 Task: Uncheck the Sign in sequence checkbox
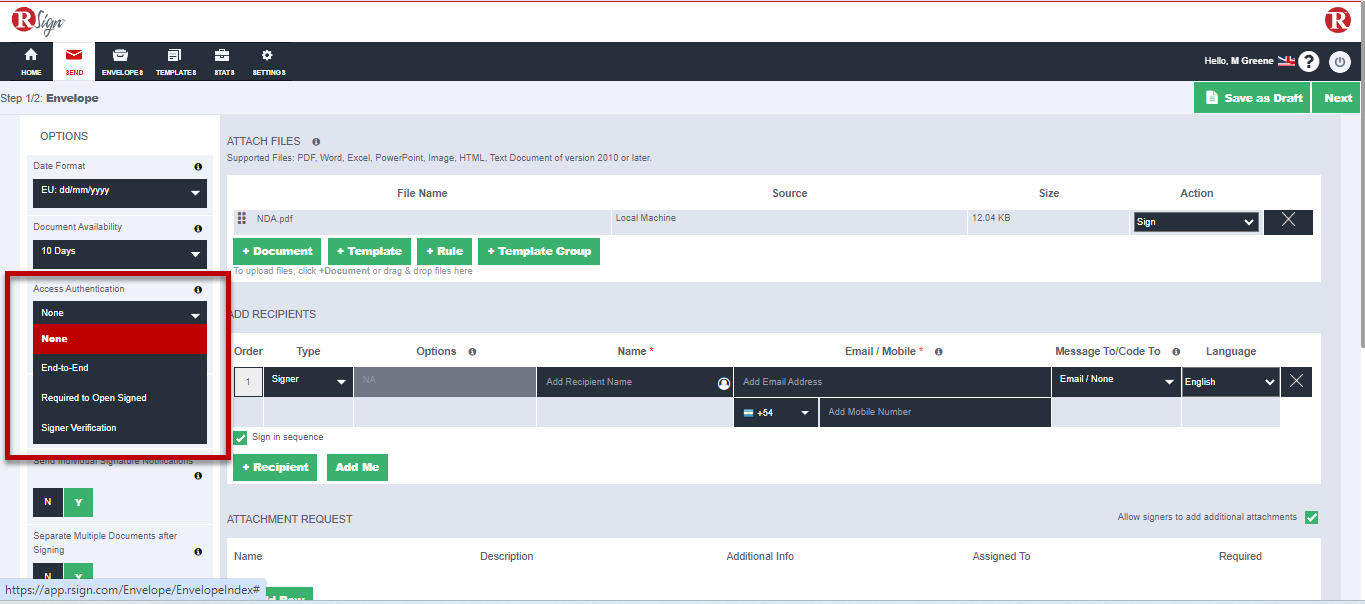pyautogui.click(x=239, y=437)
